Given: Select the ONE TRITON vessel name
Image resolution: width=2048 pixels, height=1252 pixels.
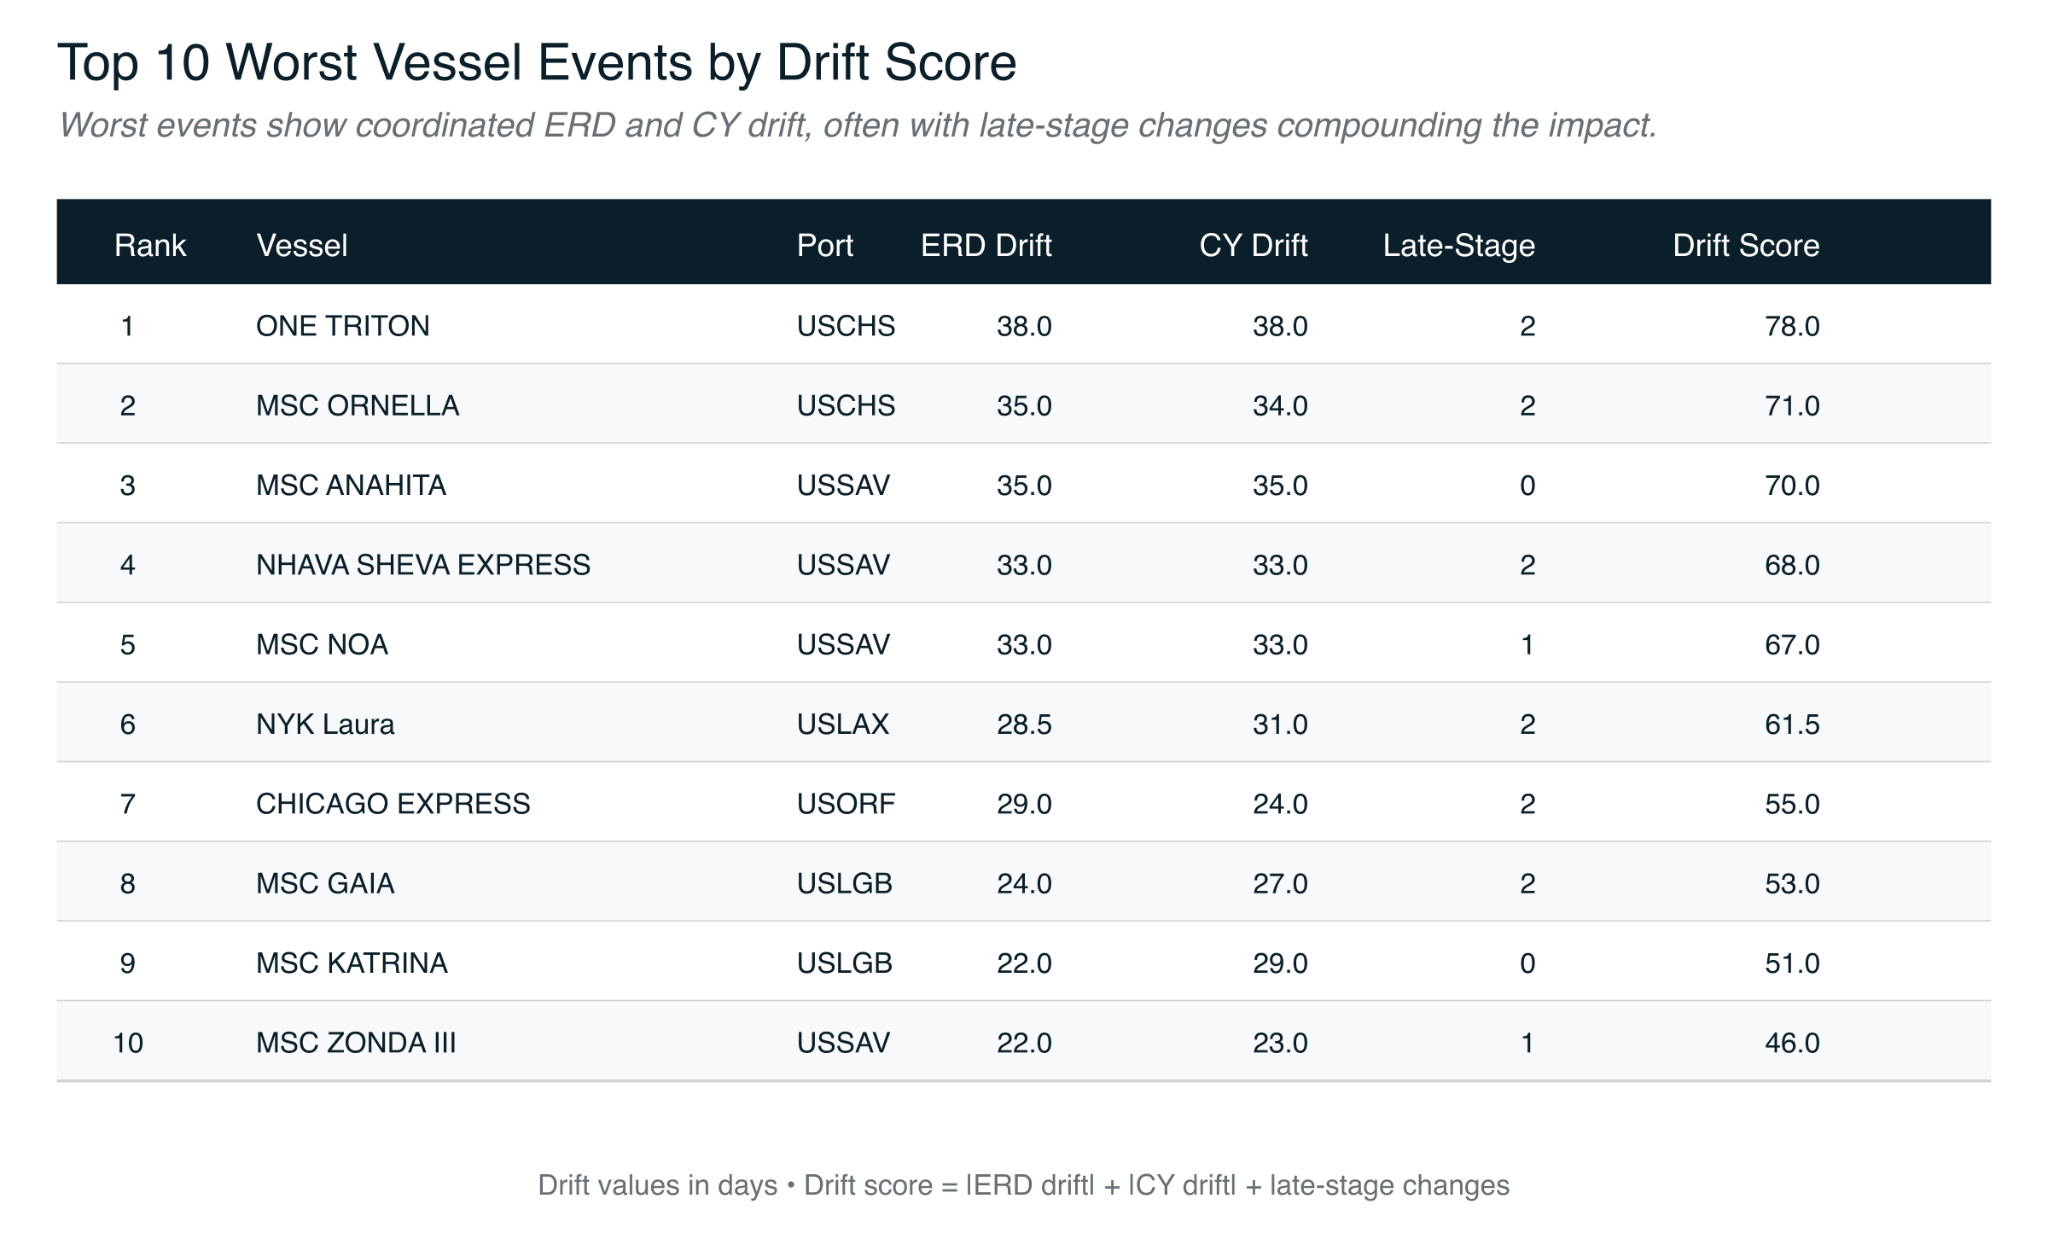Looking at the screenshot, I should (342, 326).
